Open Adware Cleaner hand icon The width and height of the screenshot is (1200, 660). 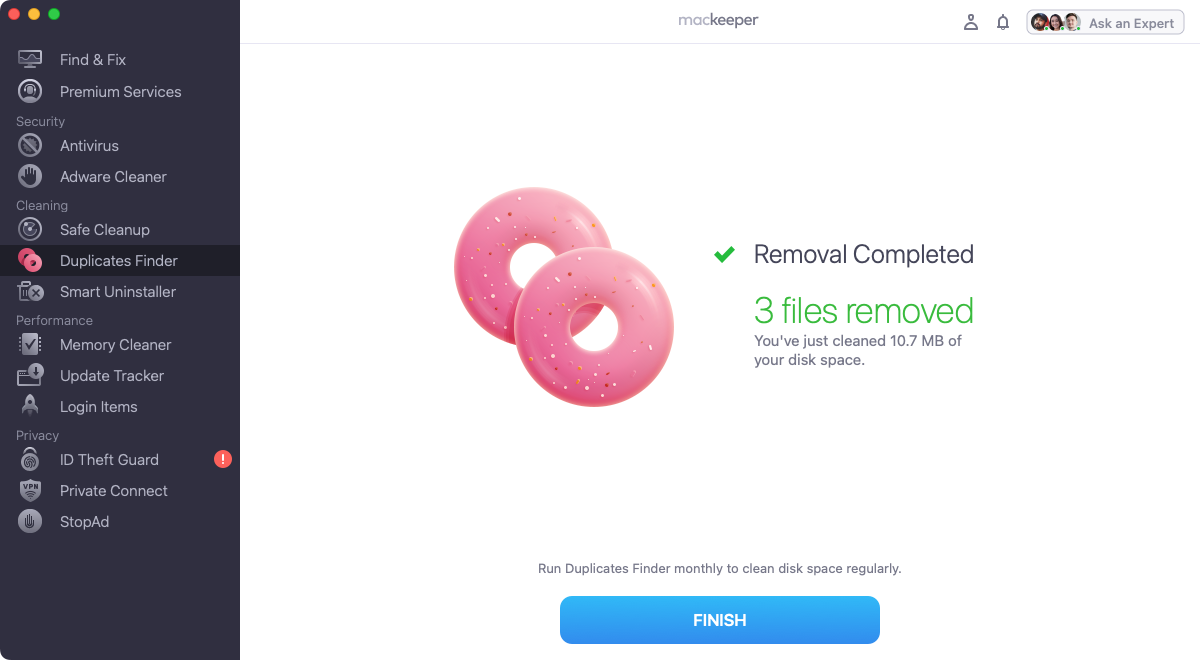30,176
